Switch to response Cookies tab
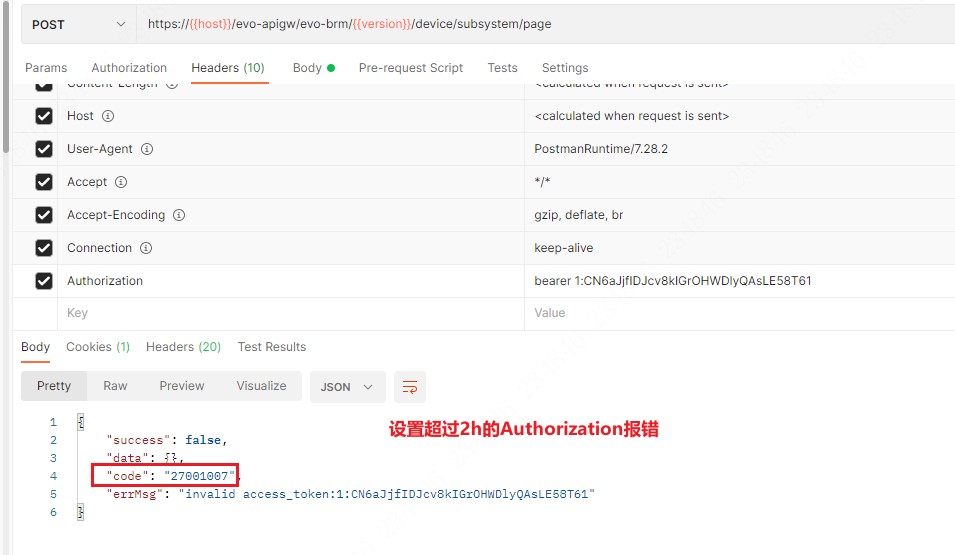This screenshot has width=955, height=555. (97, 347)
